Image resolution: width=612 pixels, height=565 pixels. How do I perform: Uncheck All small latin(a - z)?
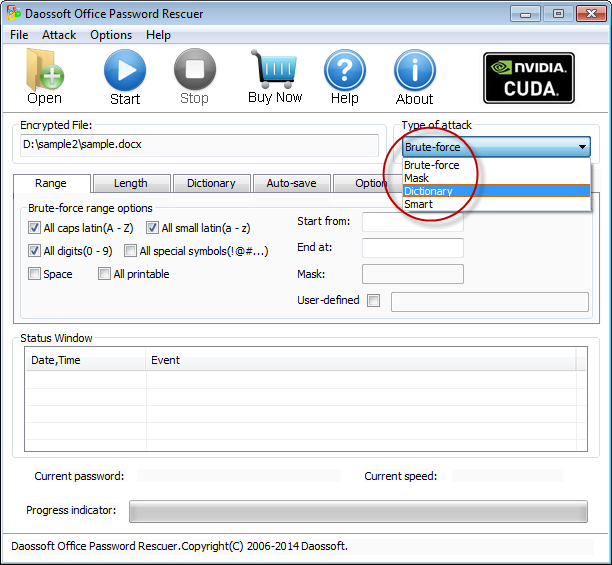click(152, 227)
